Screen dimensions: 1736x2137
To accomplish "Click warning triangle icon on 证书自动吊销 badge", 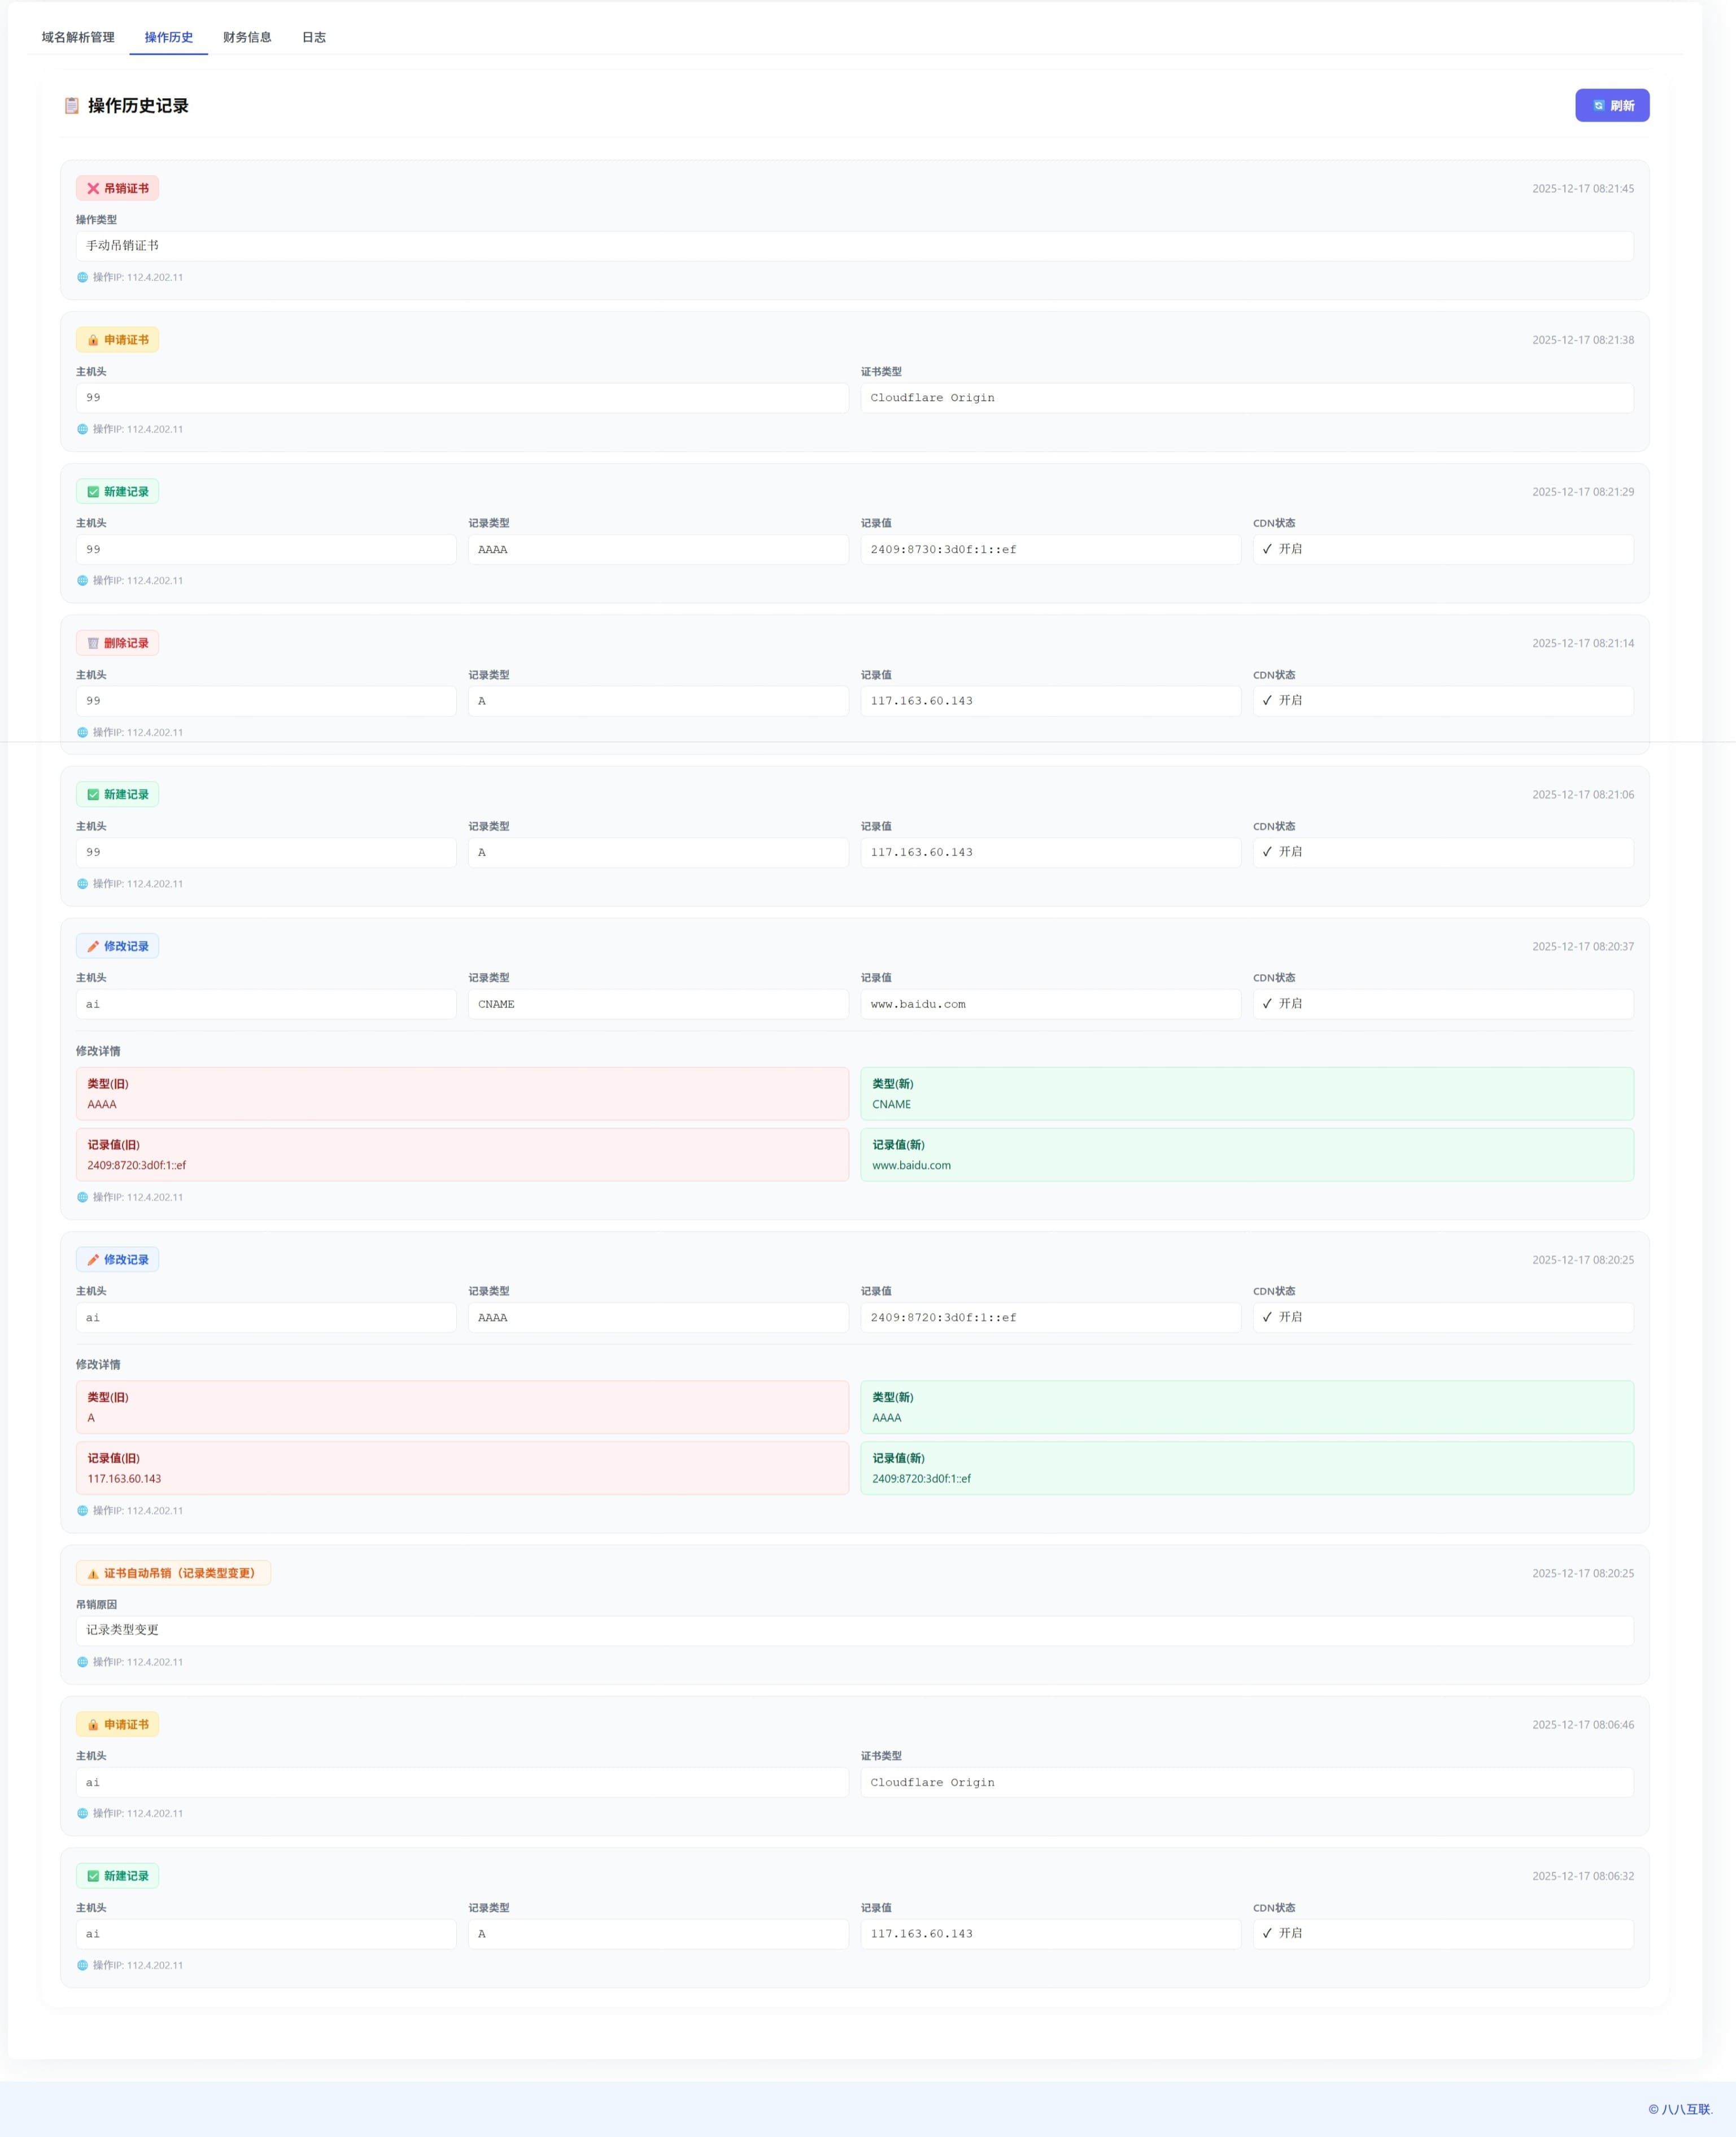I will click(x=93, y=1574).
